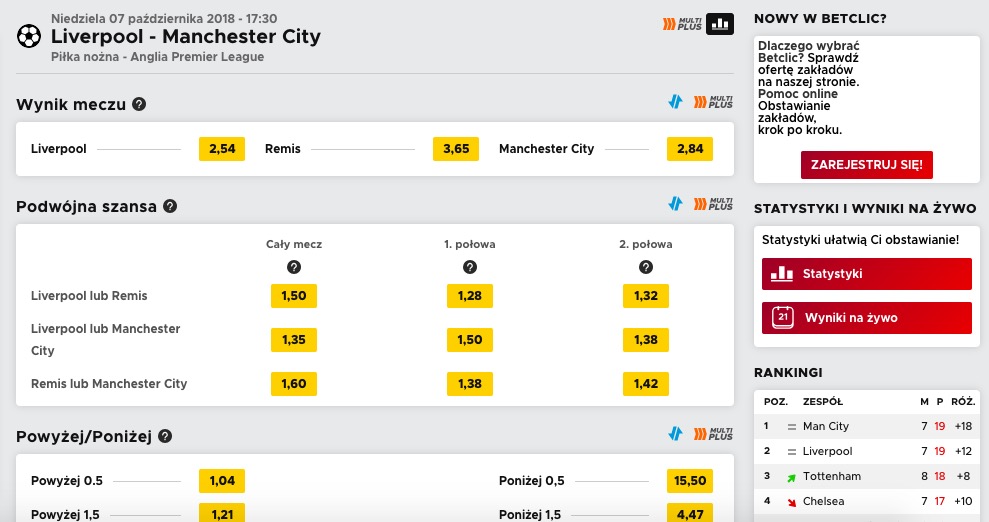
Task: Pick Liverpool lub Remis full-match odds 1,50
Action: click(x=294, y=296)
